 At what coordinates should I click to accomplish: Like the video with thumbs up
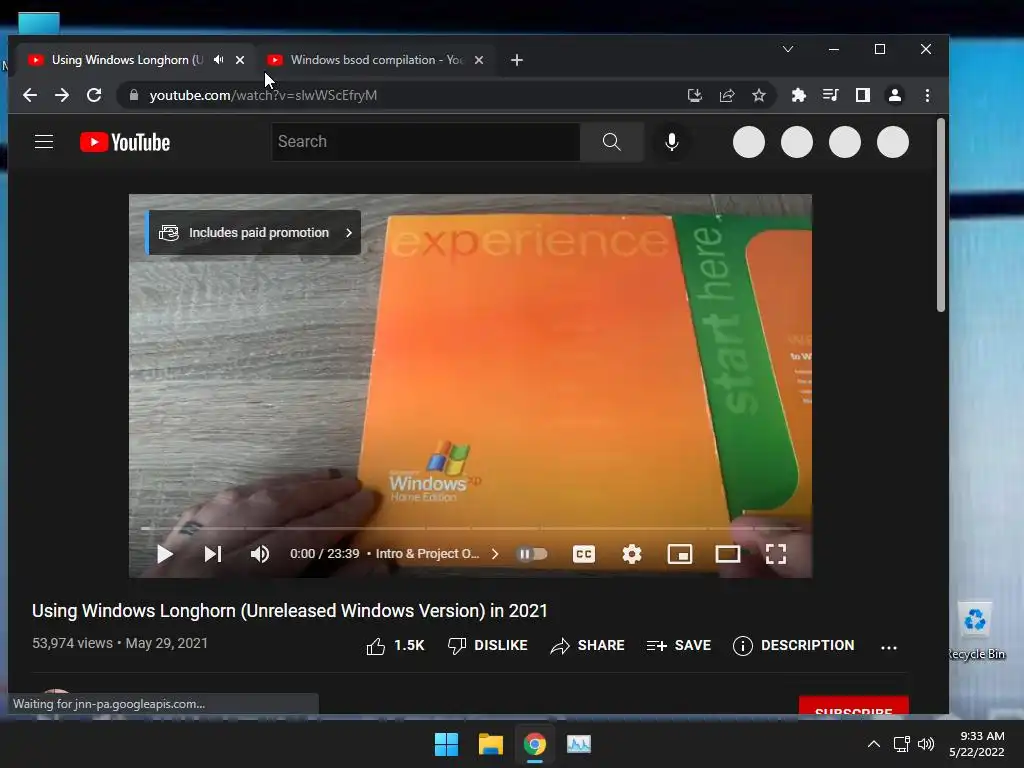coord(395,646)
